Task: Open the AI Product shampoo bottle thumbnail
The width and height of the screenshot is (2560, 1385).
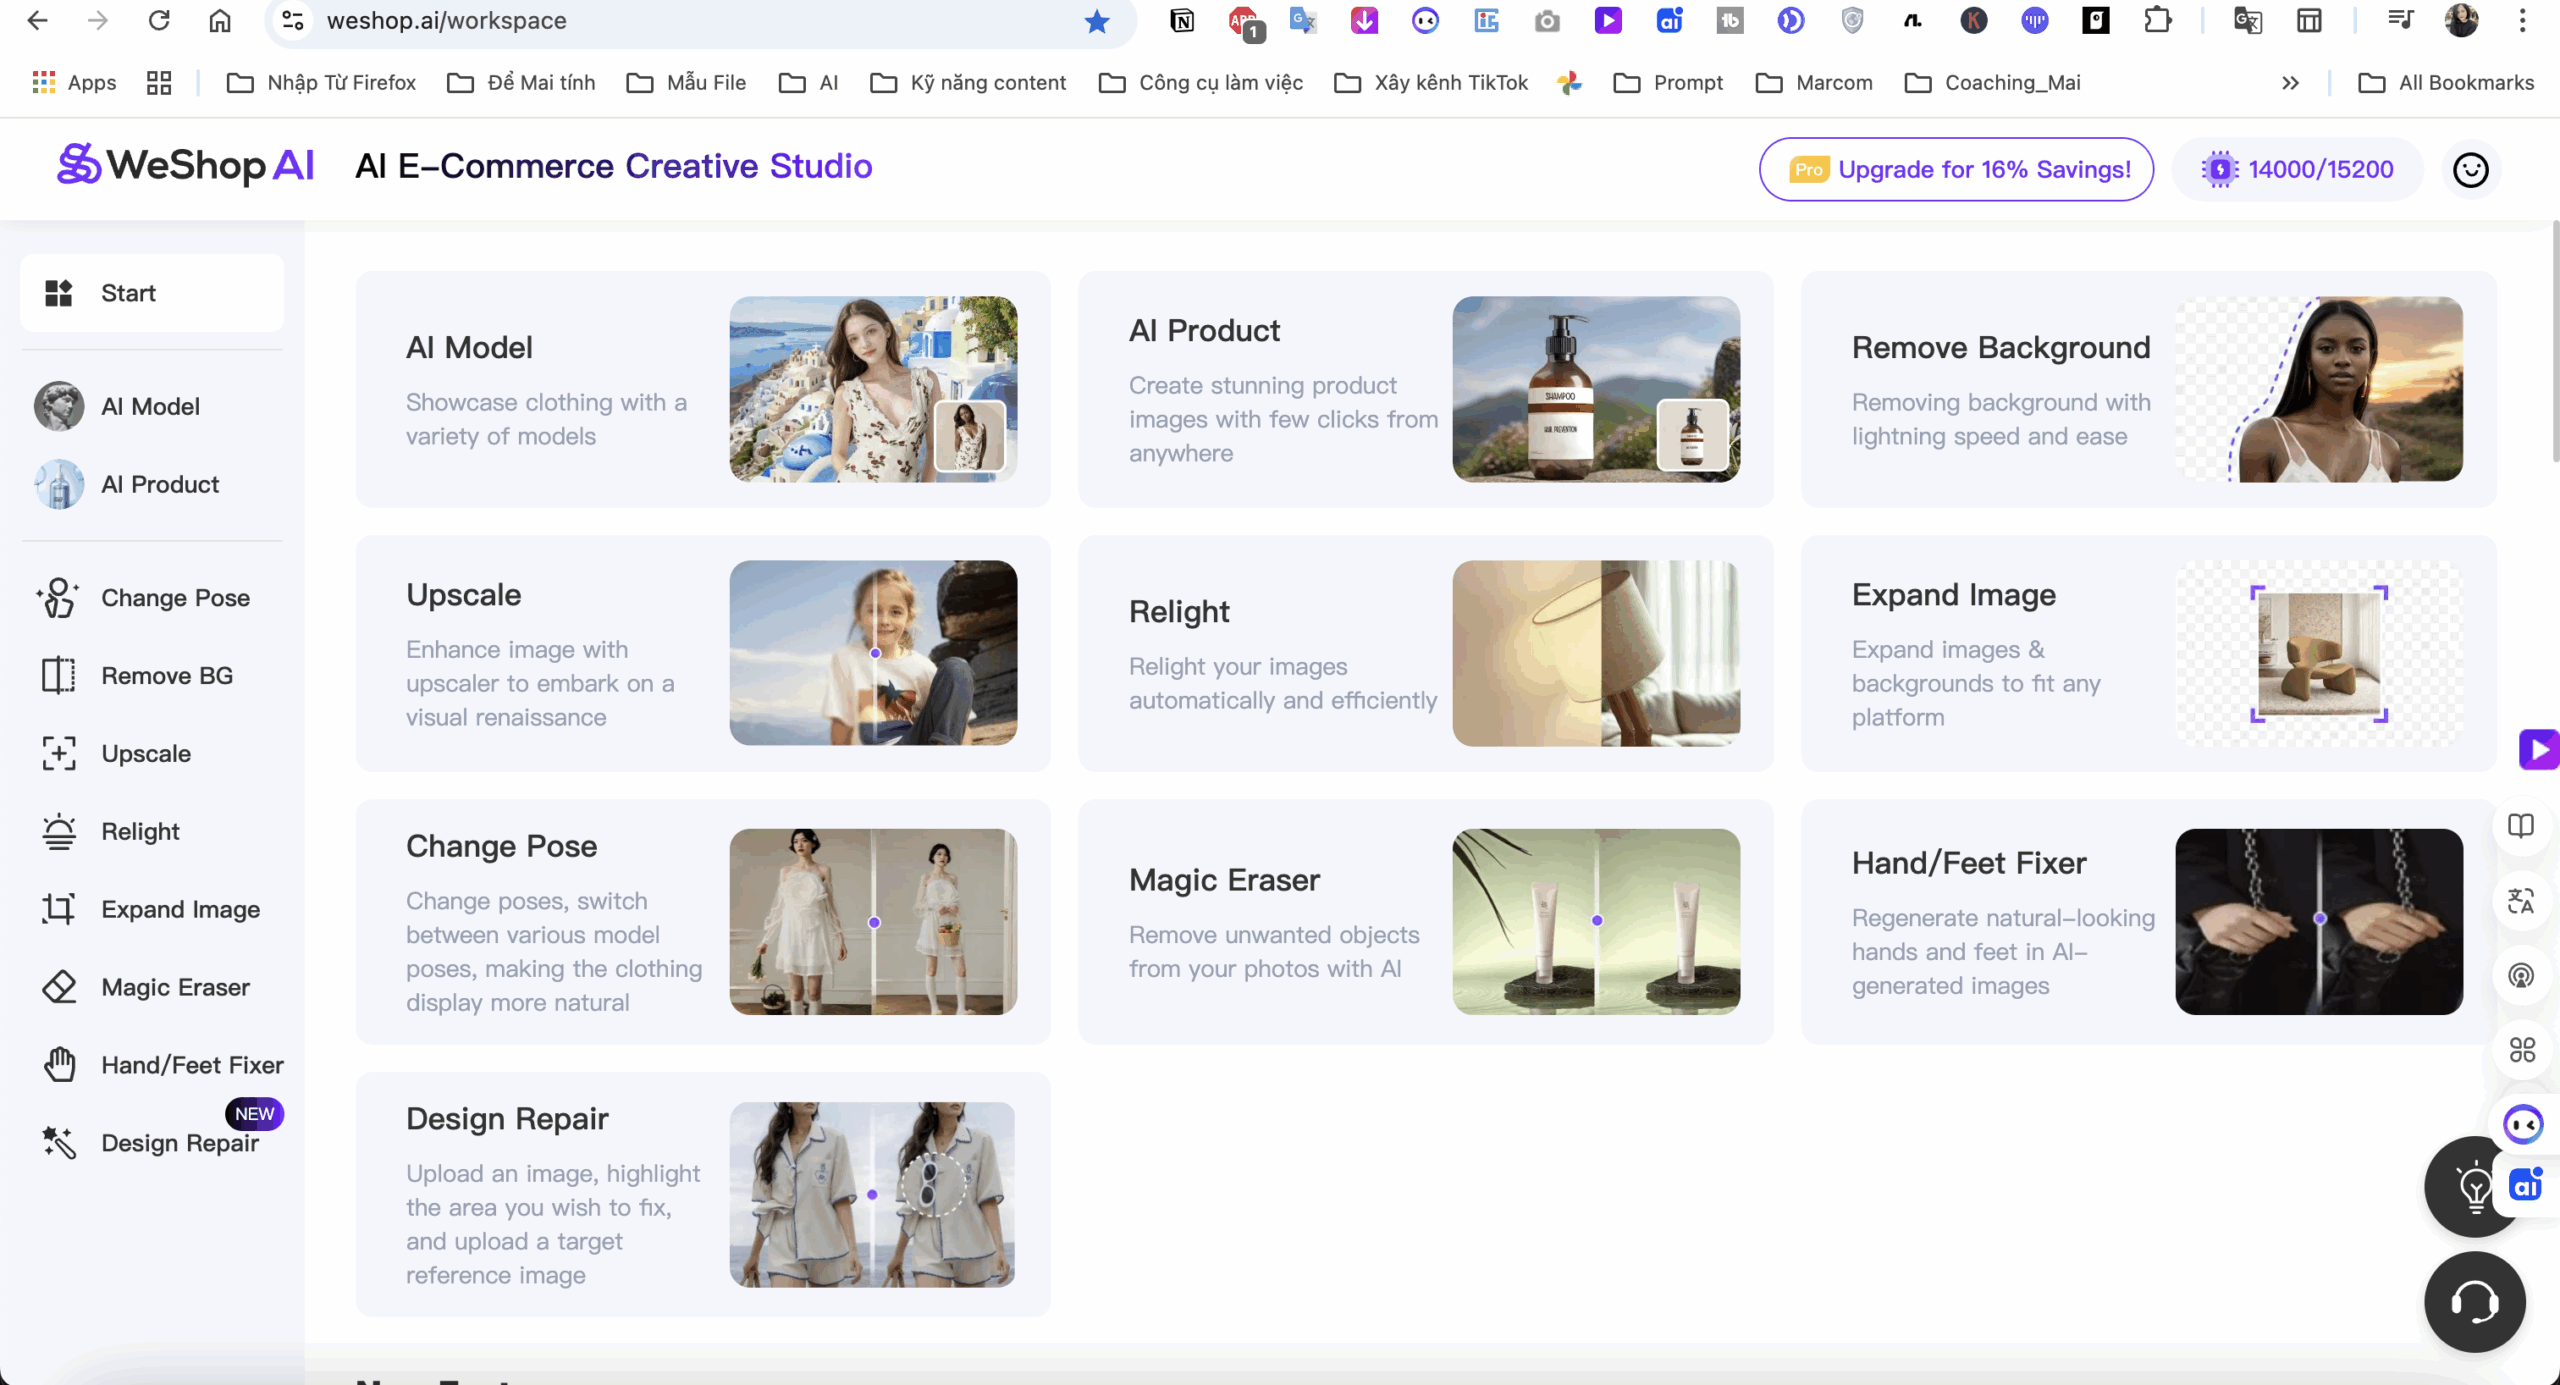Action: click(1596, 389)
